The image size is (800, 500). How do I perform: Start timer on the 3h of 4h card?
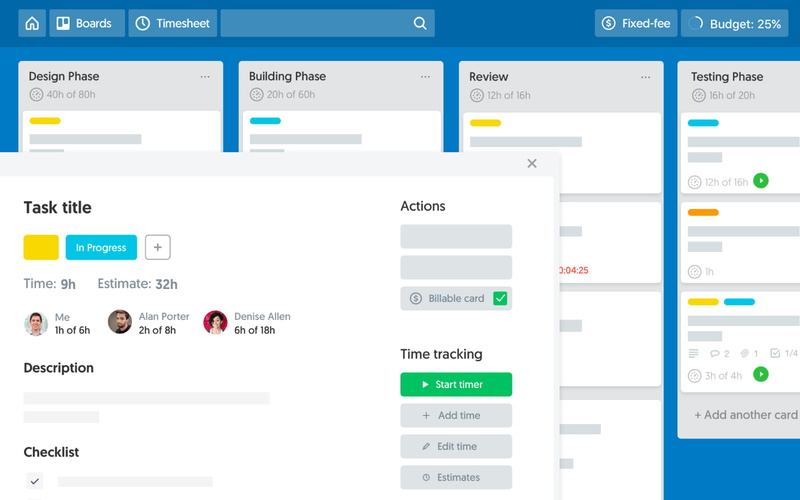pos(761,374)
